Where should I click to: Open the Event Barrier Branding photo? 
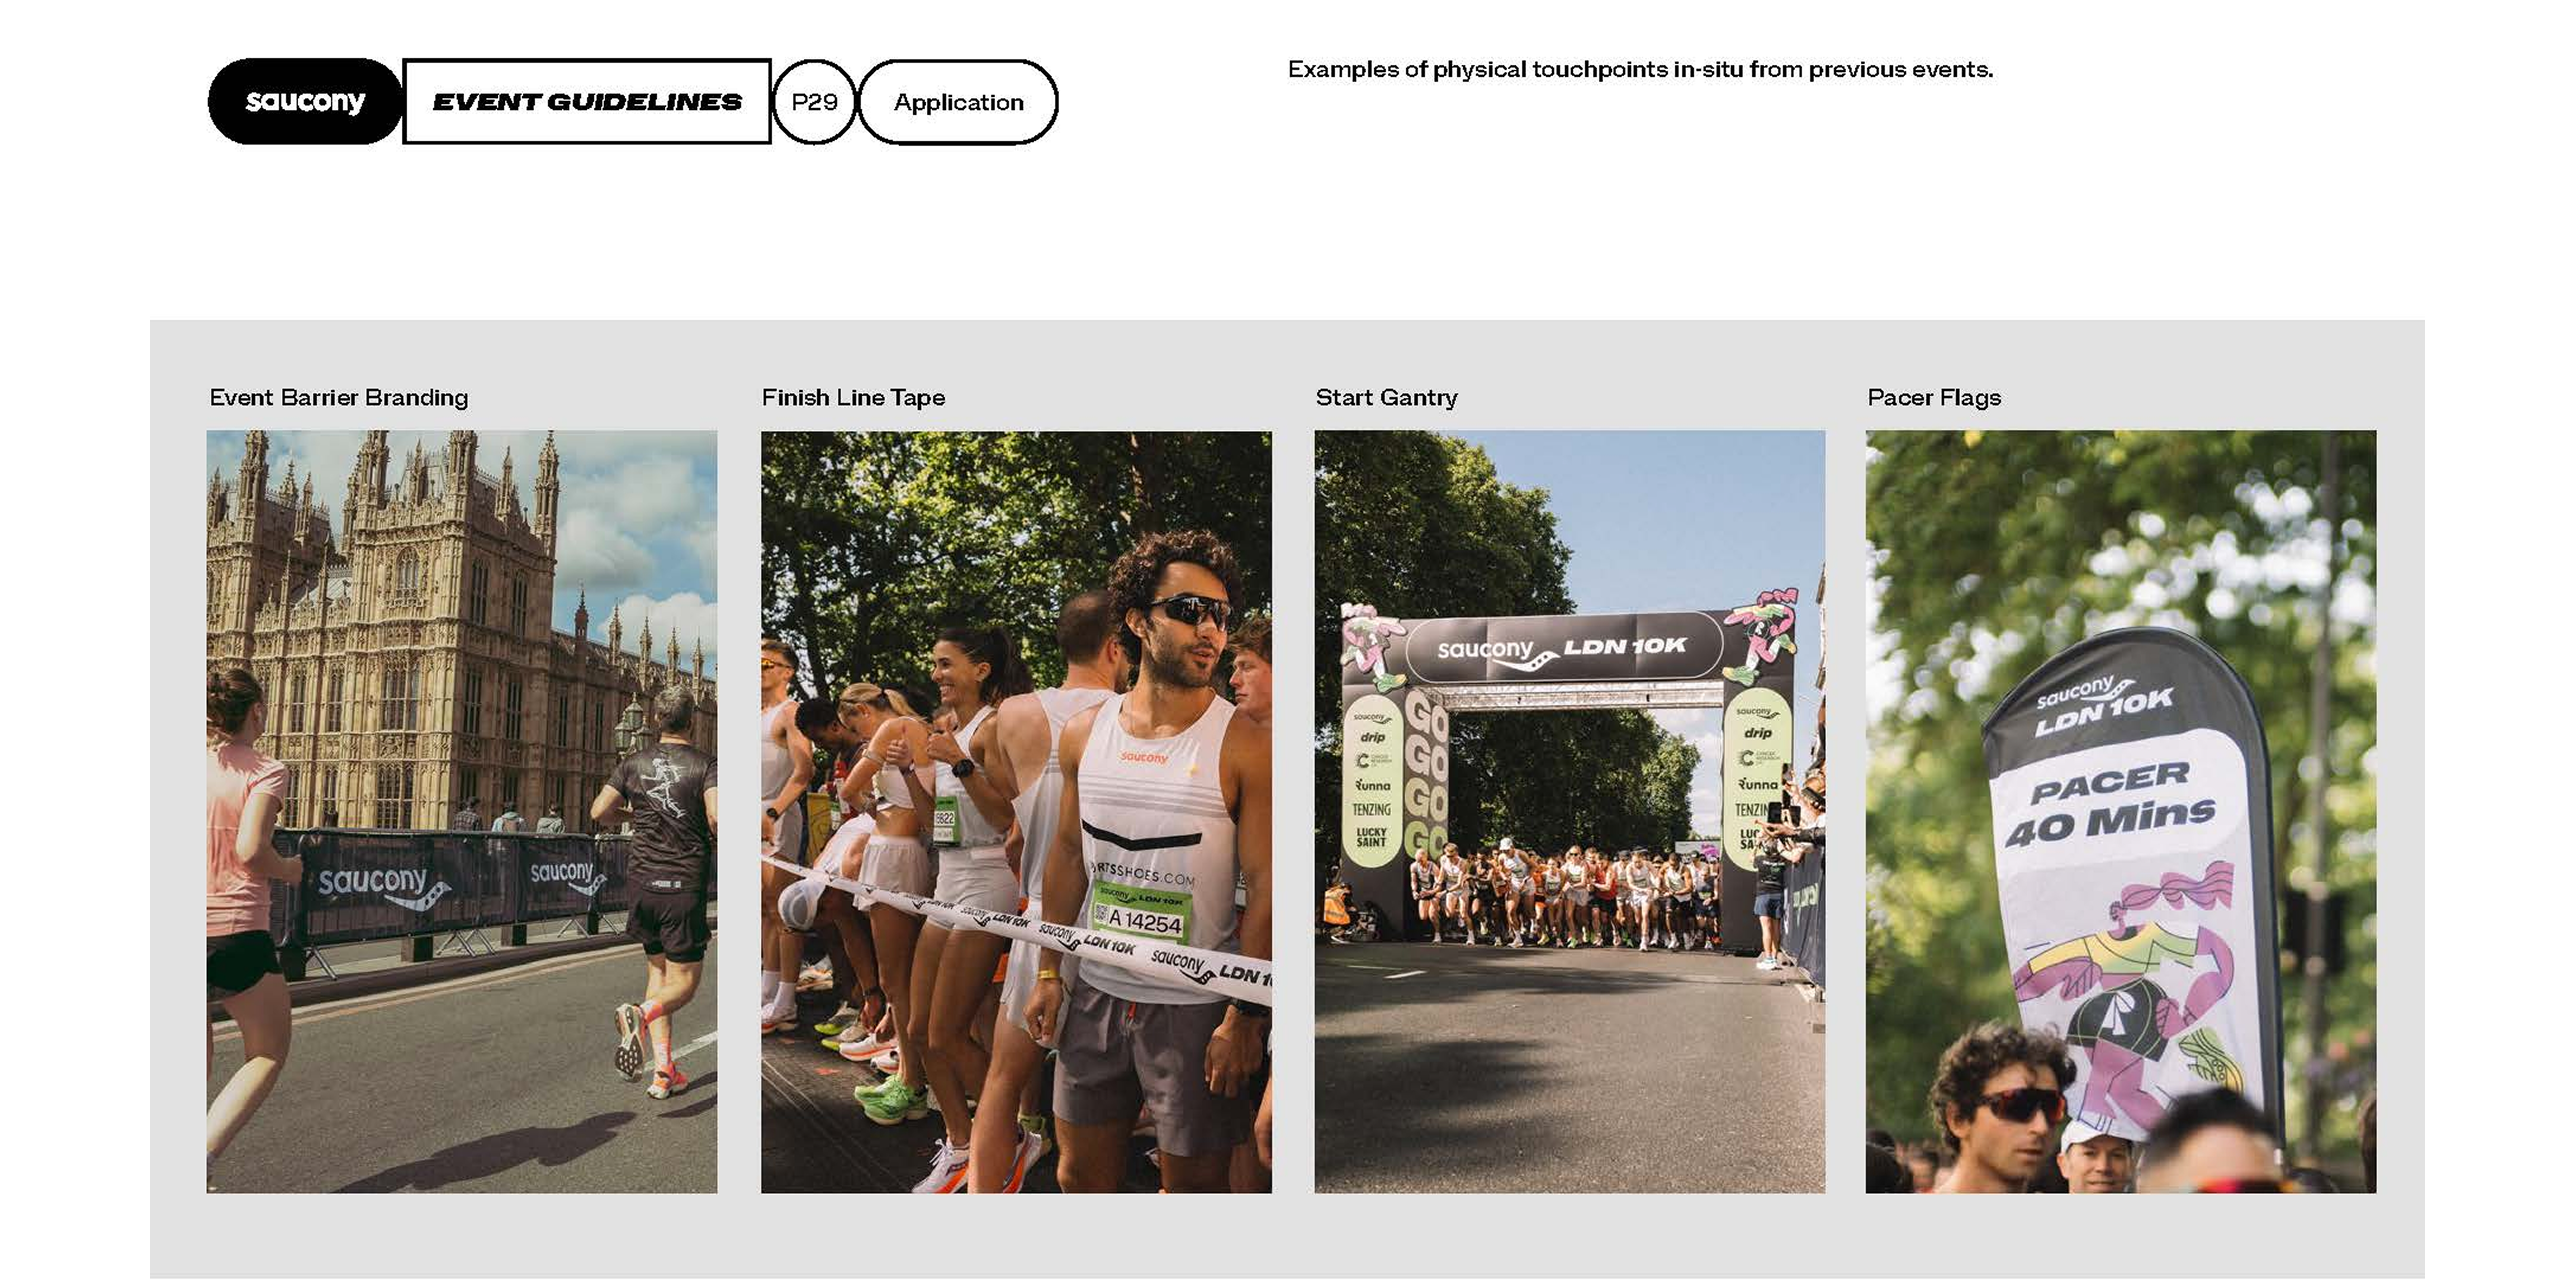click(x=462, y=811)
